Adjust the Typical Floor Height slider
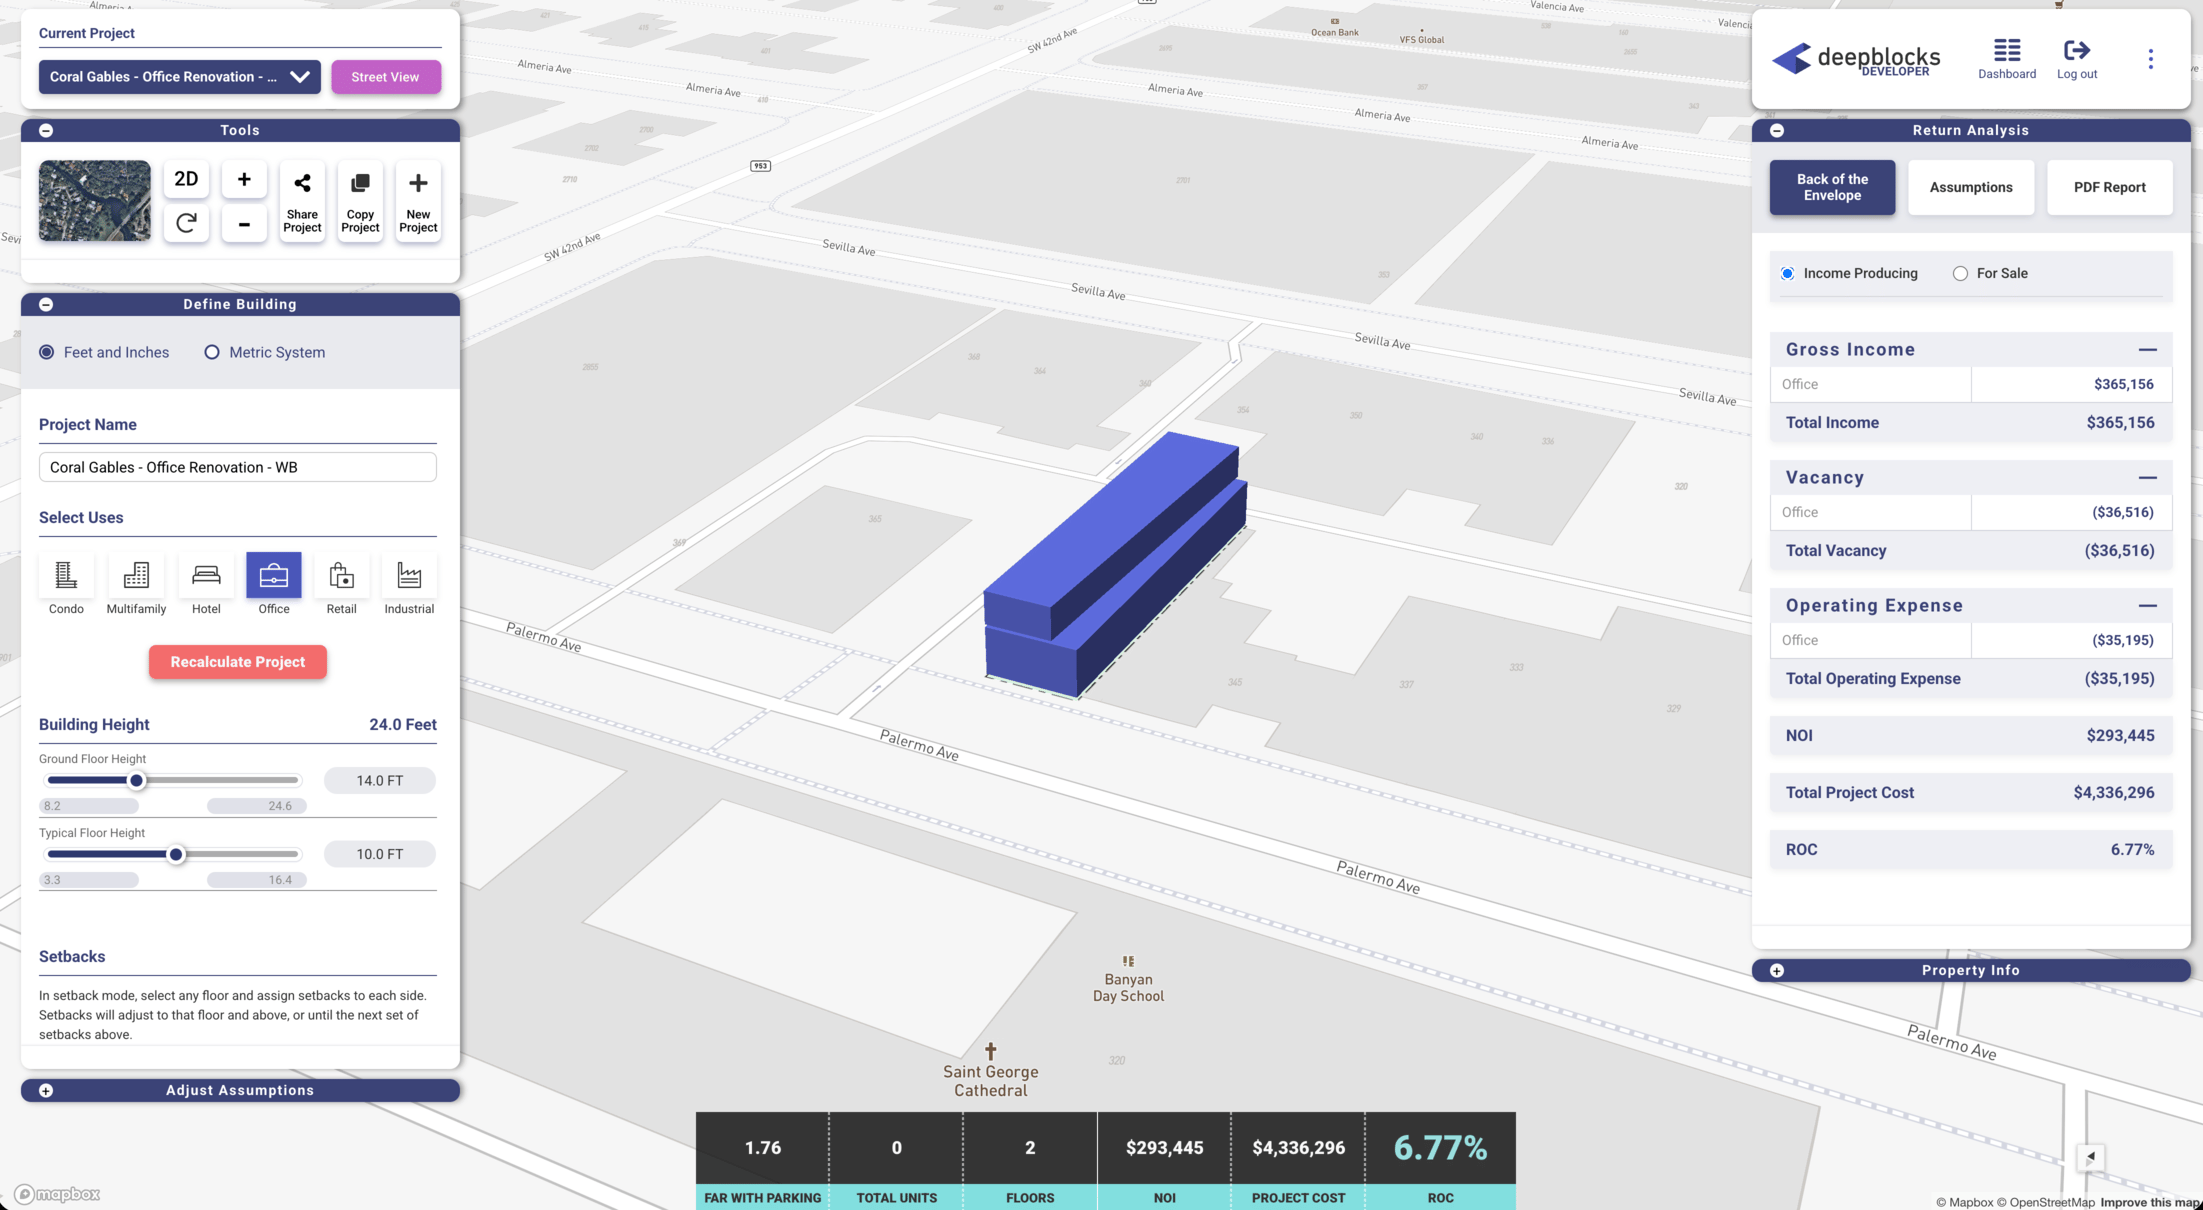This screenshot has height=1210, width=2203. [176, 854]
